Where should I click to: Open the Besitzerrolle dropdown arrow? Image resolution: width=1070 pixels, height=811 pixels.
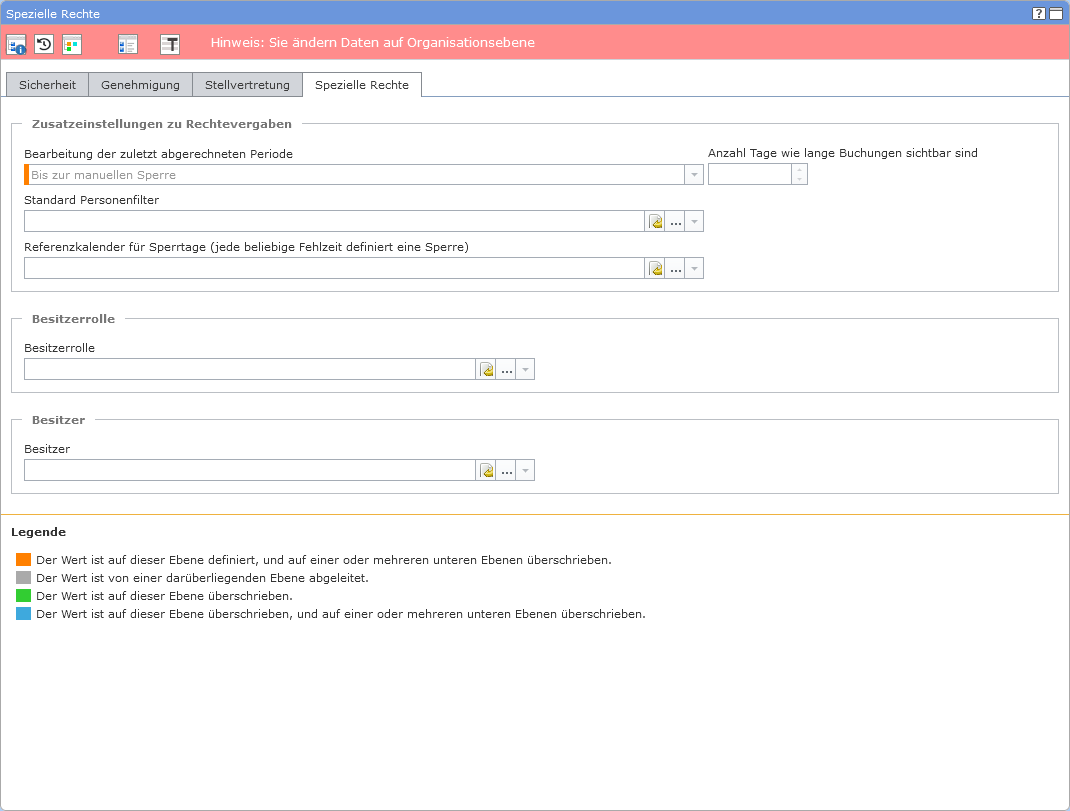[x=526, y=370]
